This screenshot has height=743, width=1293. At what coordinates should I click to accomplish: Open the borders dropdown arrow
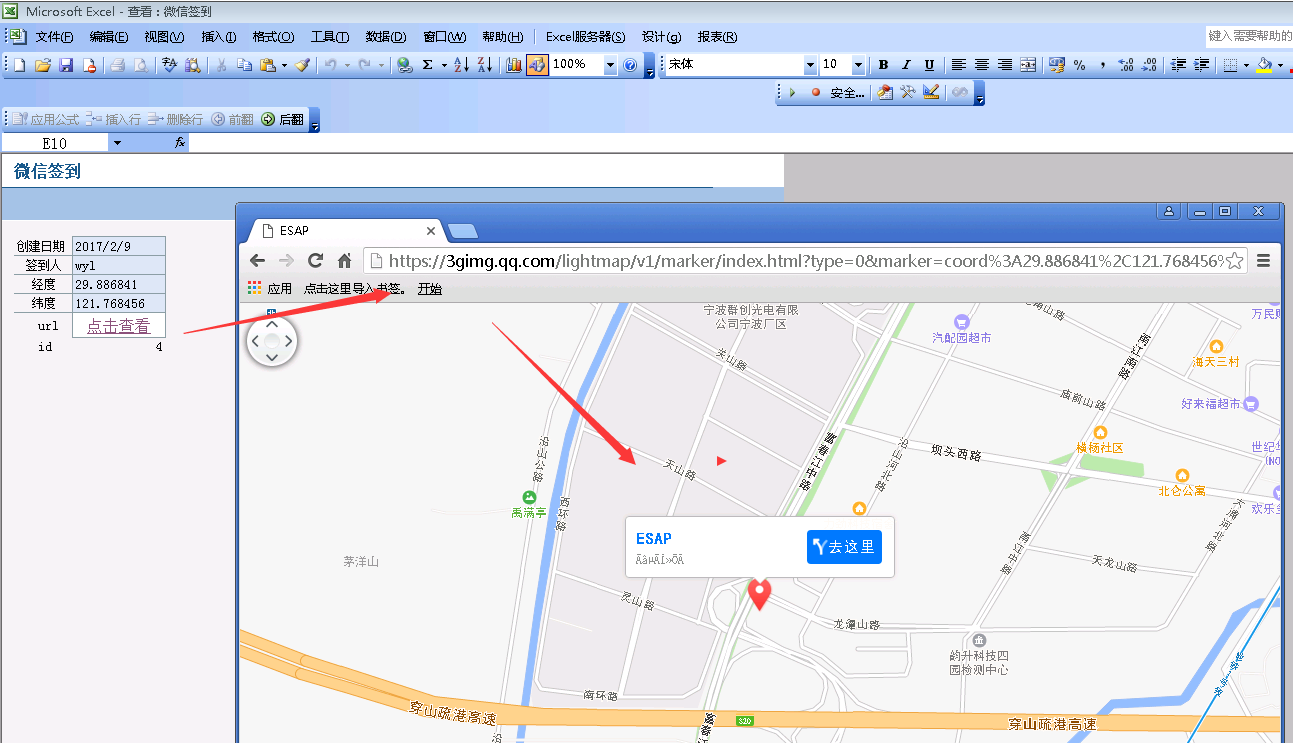1246,65
